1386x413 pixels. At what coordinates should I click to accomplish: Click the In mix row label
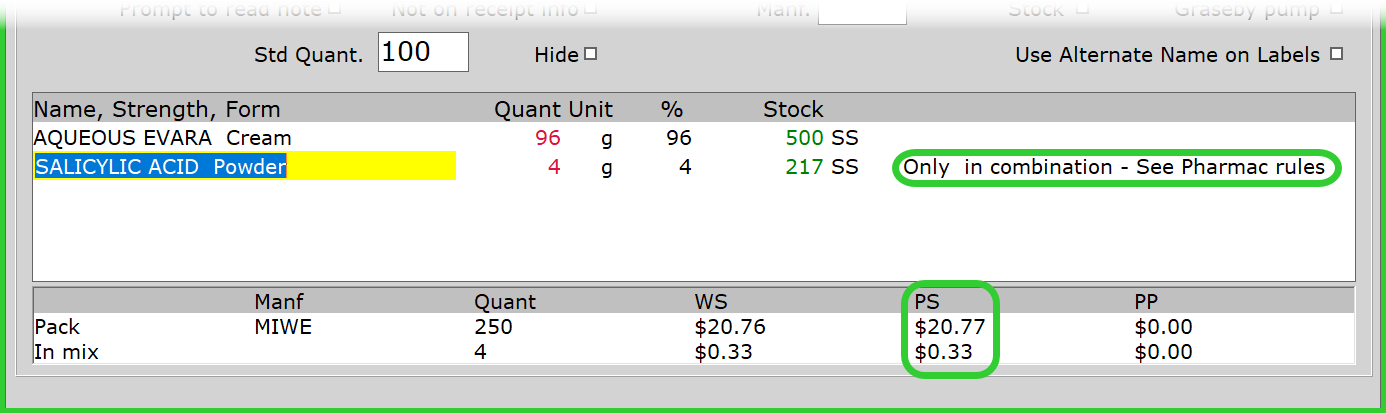click(66, 352)
